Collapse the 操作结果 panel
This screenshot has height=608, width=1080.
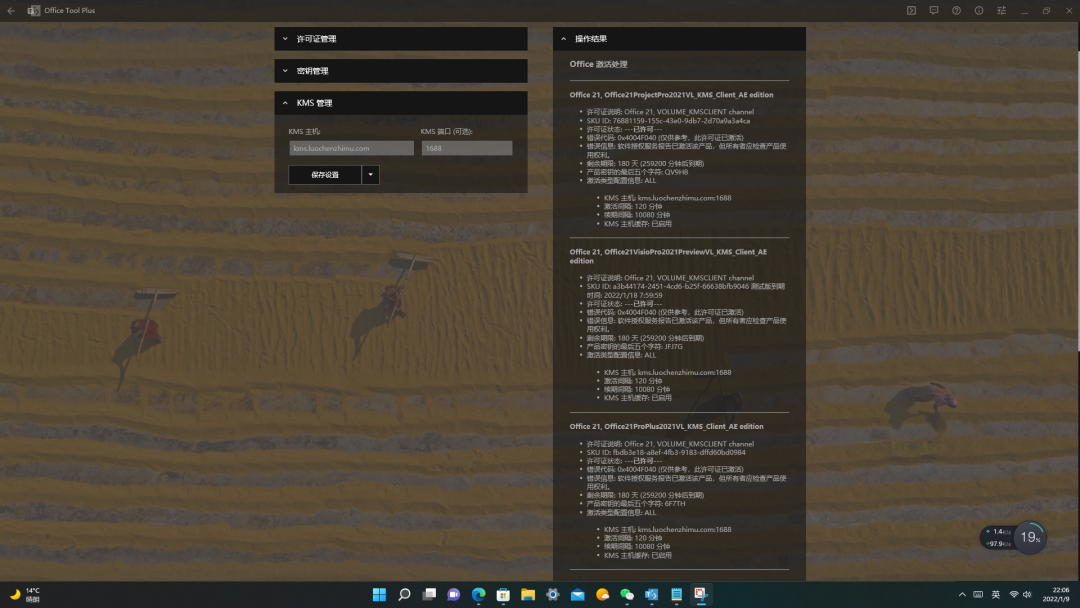tap(679, 39)
